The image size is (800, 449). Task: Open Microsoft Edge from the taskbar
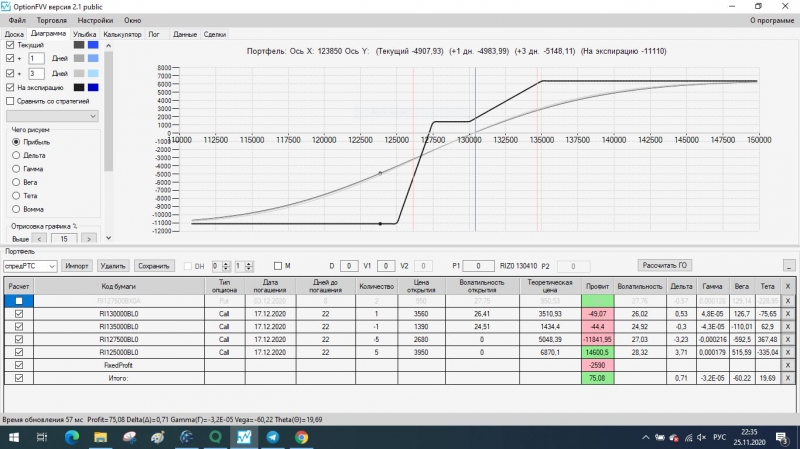pyautogui.click(x=72, y=437)
